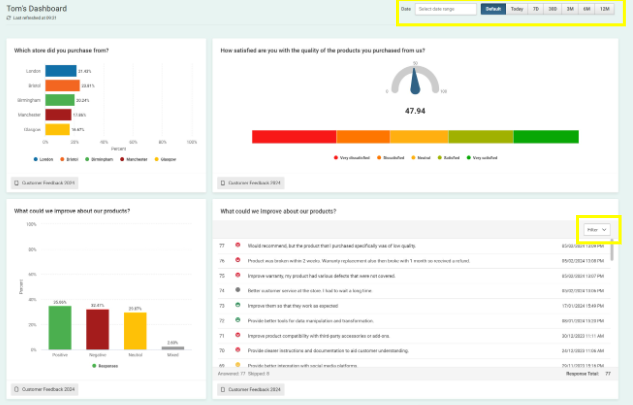Switch date filter to Today
Image resolution: width=633 pixels, height=405 pixels.
pyautogui.click(x=516, y=9)
